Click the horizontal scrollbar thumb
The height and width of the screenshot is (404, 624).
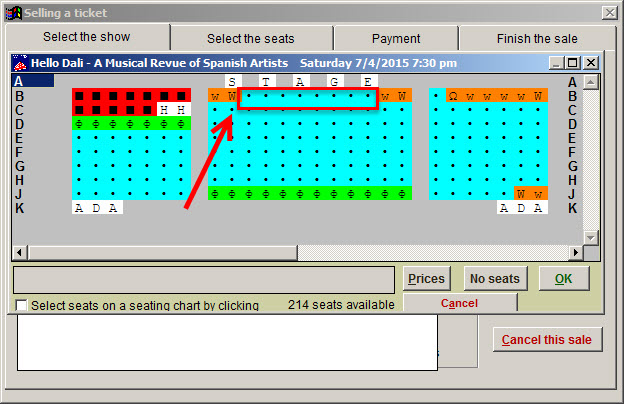point(162,252)
